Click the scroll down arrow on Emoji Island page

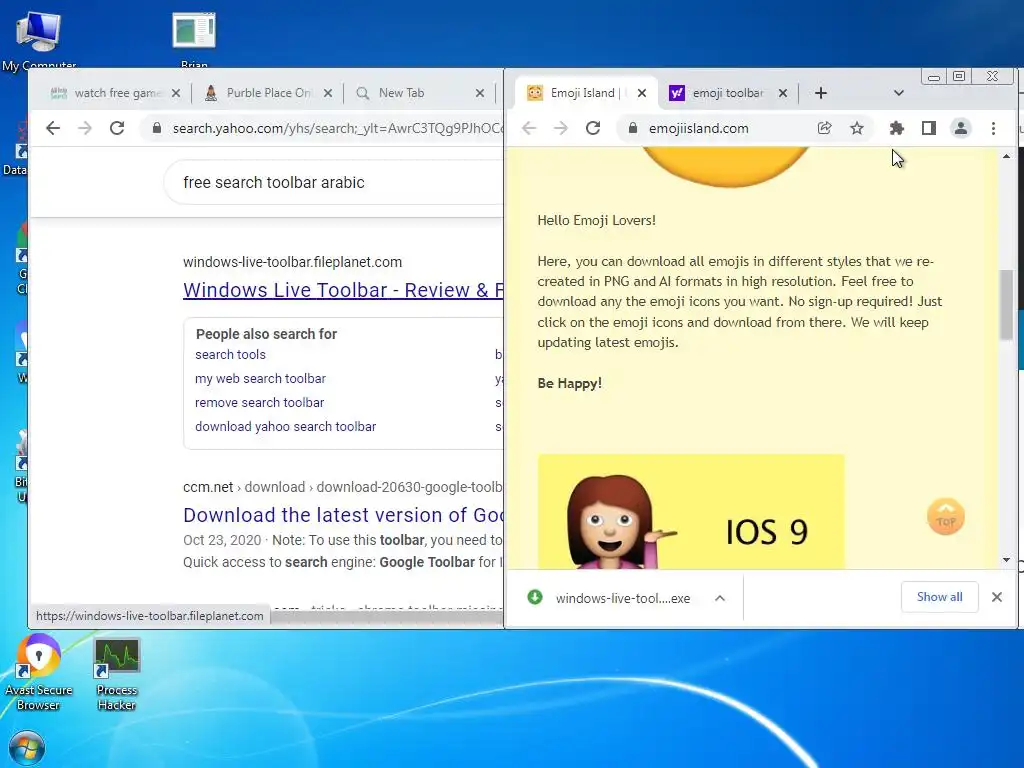tap(1006, 560)
